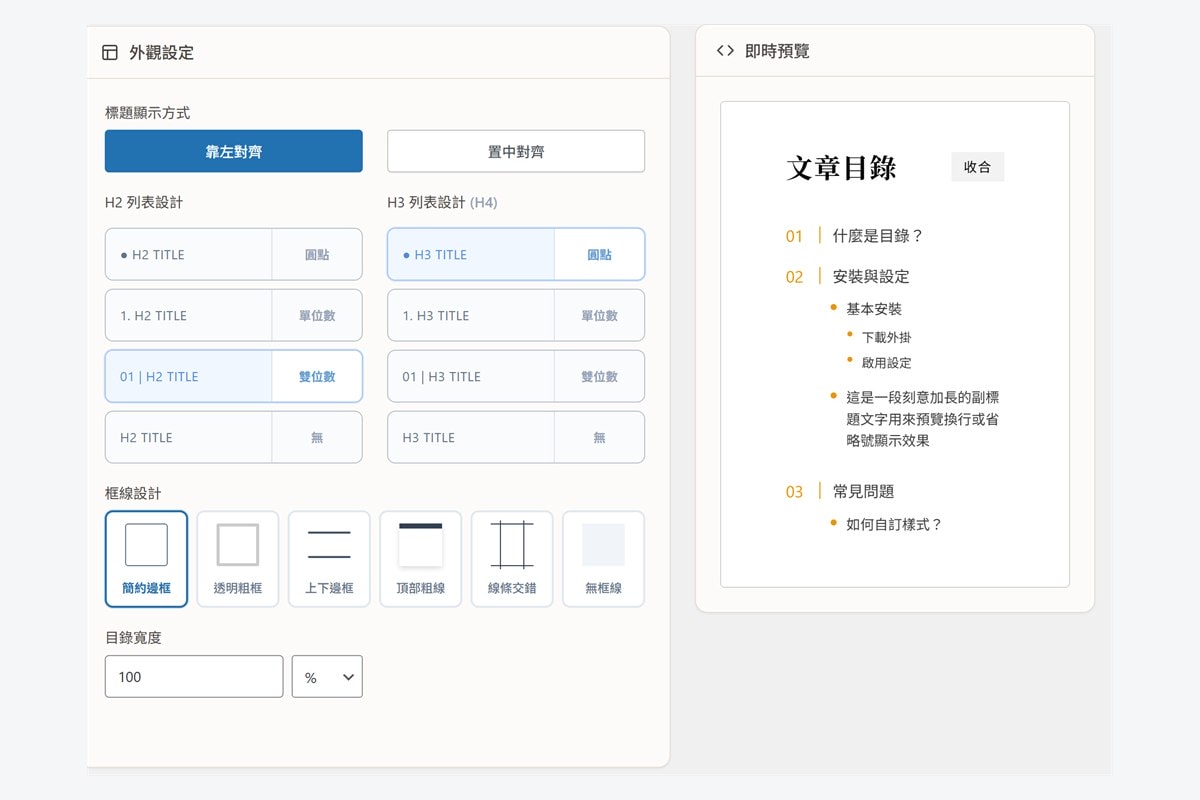The image size is (1200, 800).
Task: Click the 標題顯示方式 label
Action: pos(147,113)
